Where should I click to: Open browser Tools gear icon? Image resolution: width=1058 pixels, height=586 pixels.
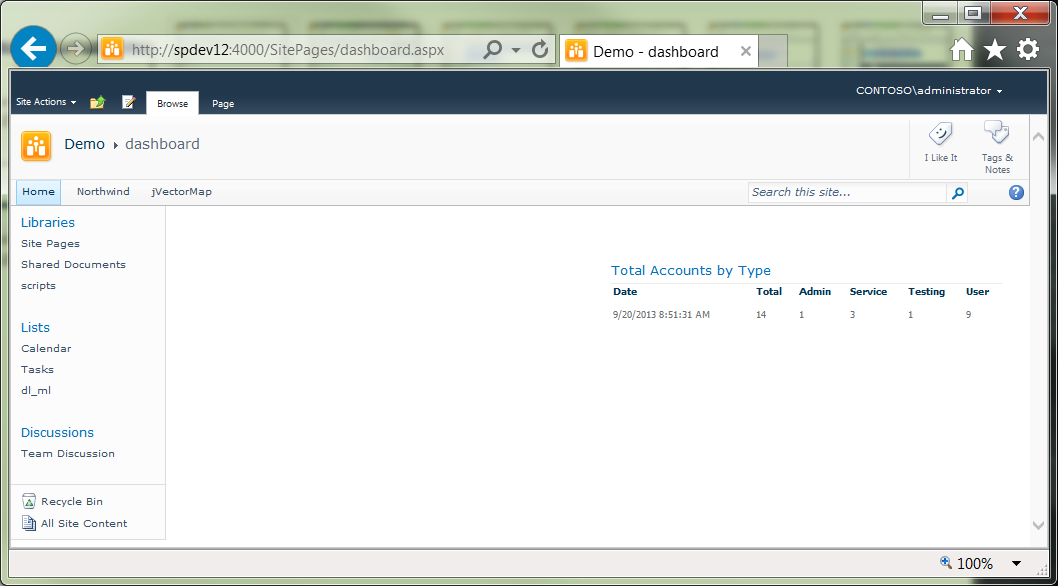pyautogui.click(x=1028, y=49)
